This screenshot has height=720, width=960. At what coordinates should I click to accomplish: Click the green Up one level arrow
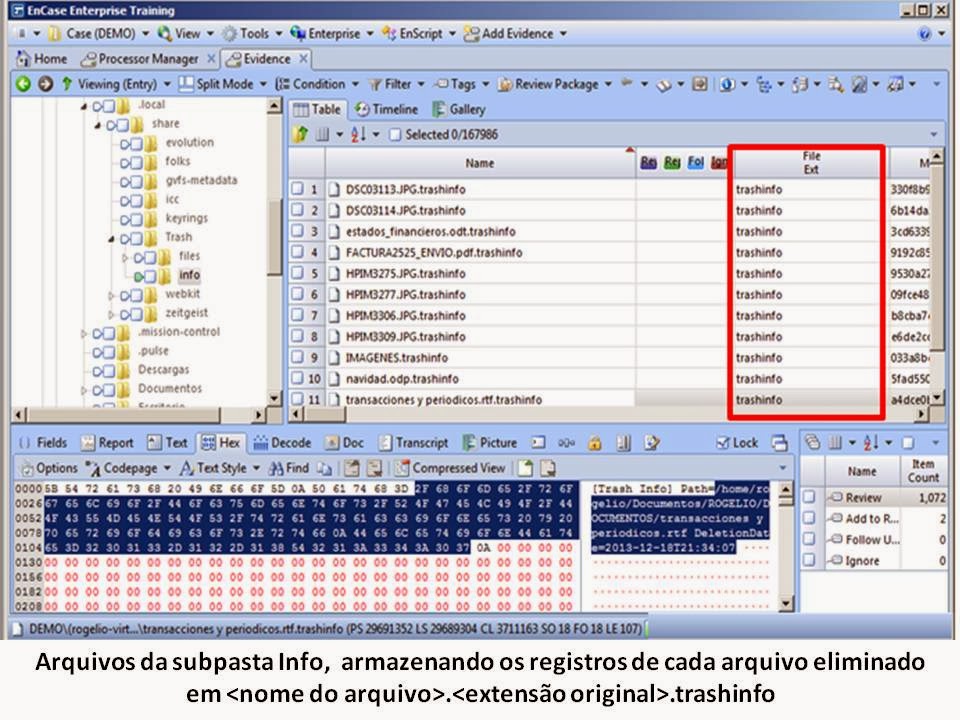[66, 84]
